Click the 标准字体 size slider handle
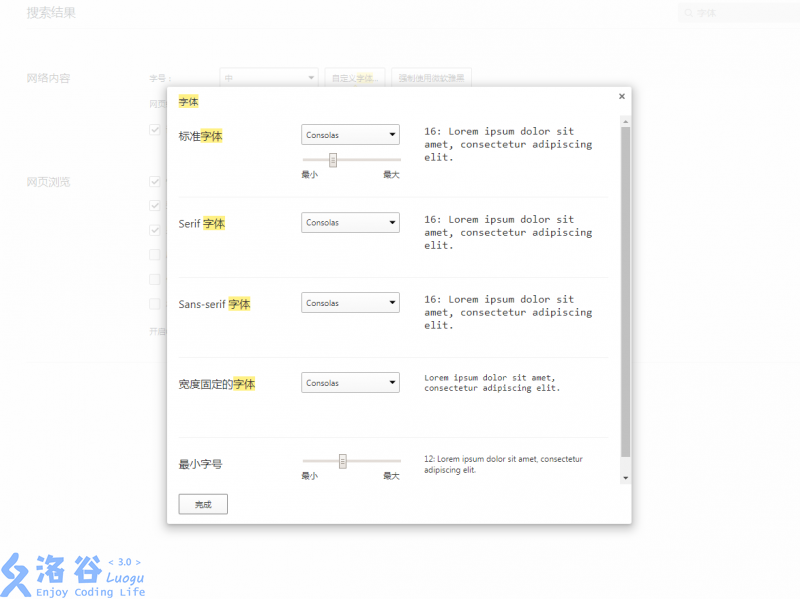The height and width of the screenshot is (599, 800). click(x=333, y=160)
